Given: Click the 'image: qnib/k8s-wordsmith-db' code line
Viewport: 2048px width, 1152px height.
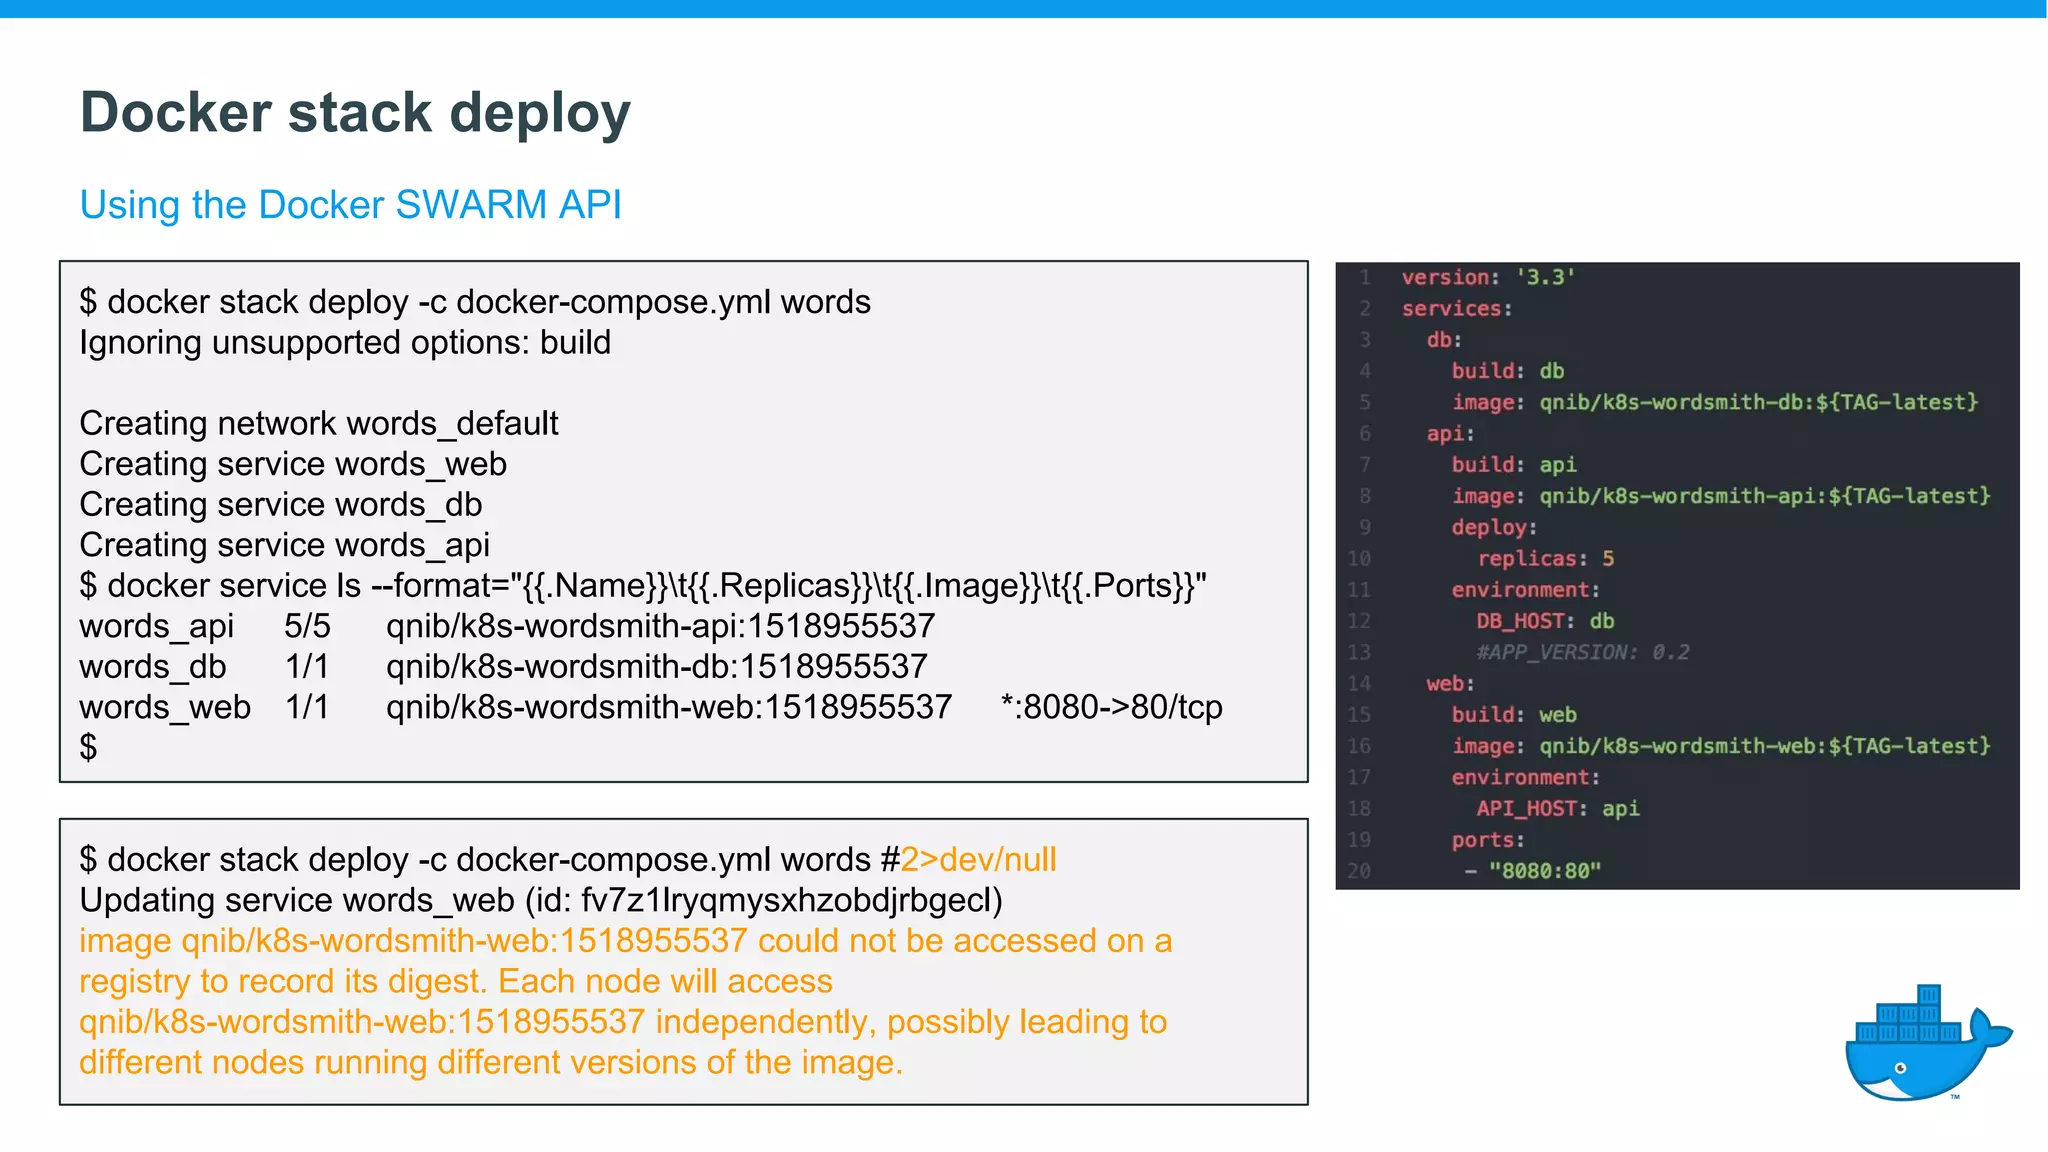Looking at the screenshot, I should pyautogui.click(x=1715, y=402).
